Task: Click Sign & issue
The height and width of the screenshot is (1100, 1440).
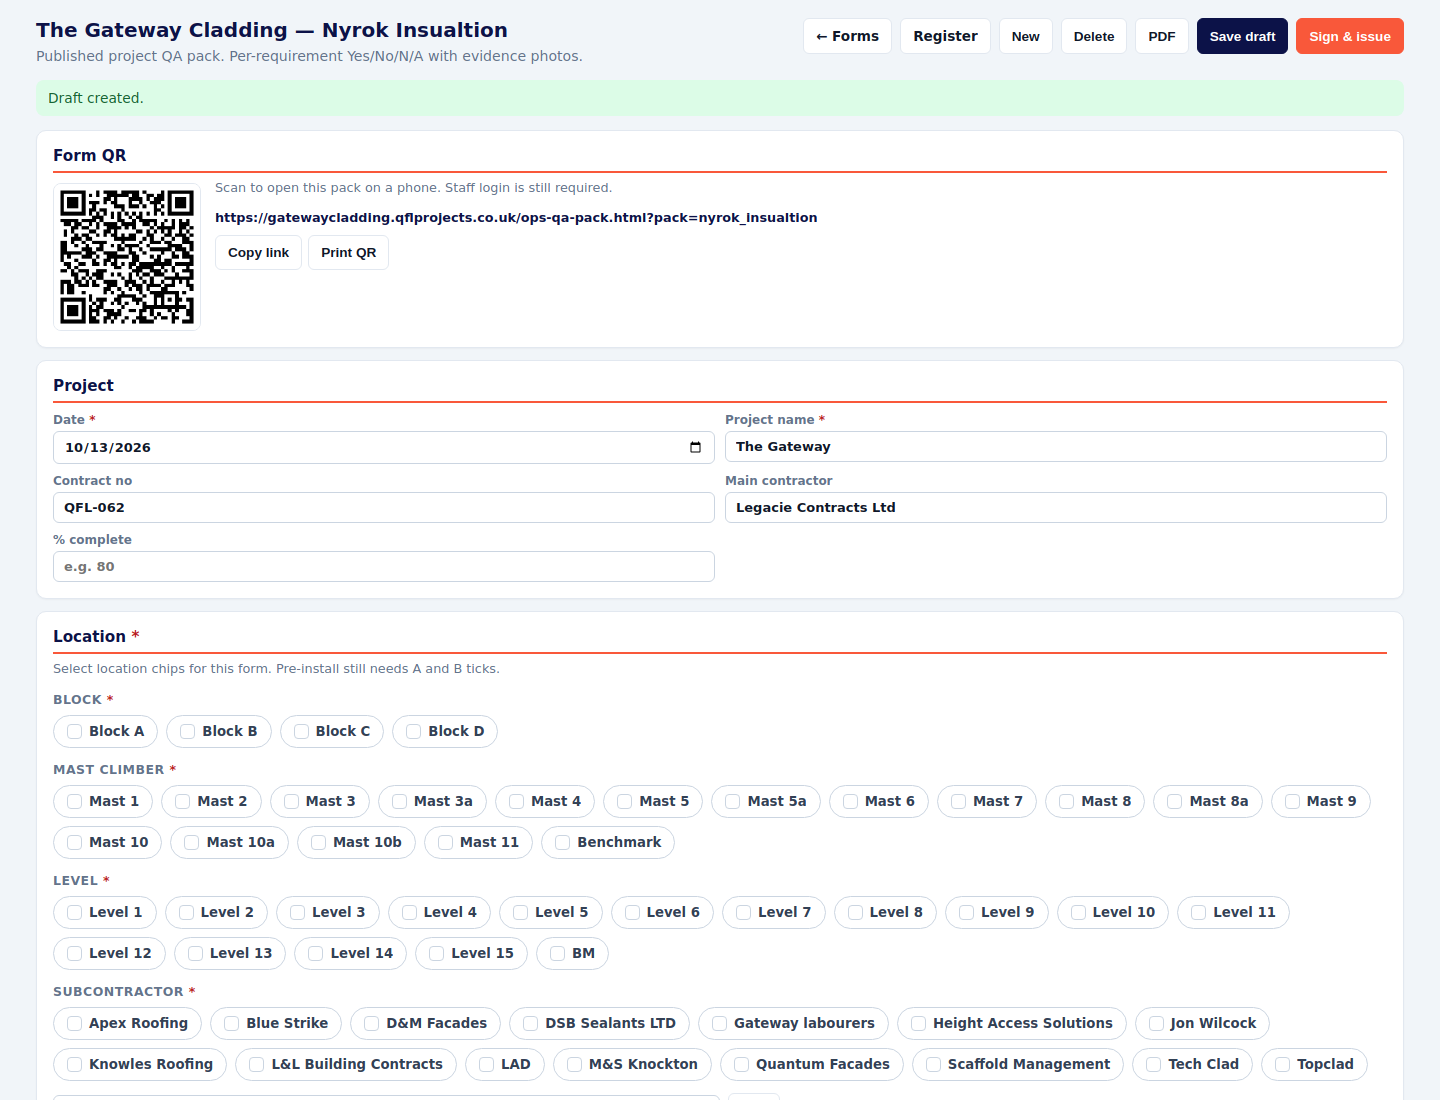Action: (1350, 36)
